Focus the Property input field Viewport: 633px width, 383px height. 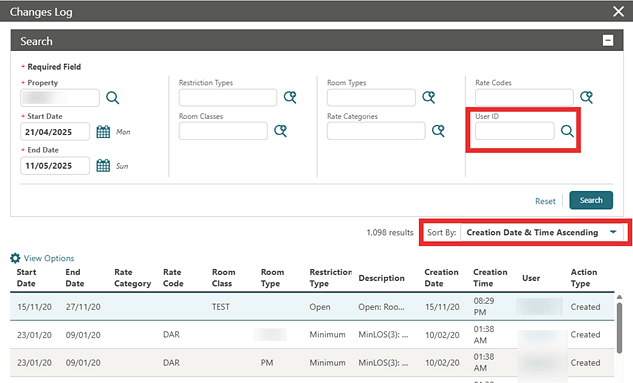coord(60,98)
